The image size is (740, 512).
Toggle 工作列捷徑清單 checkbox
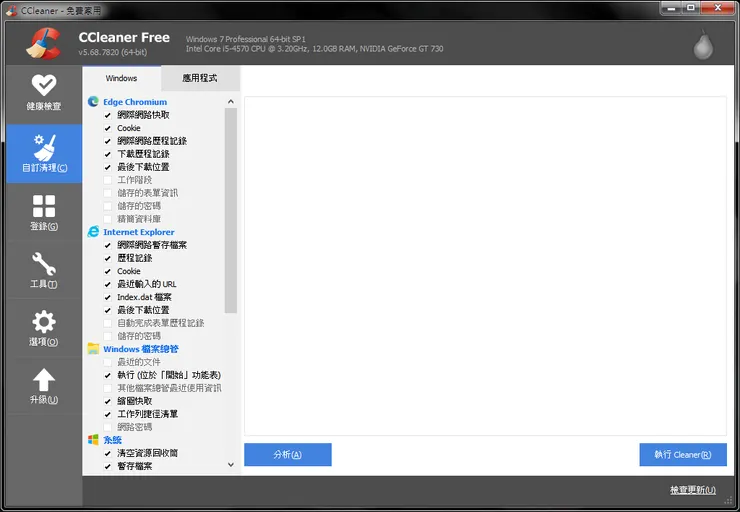[x=108, y=414]
